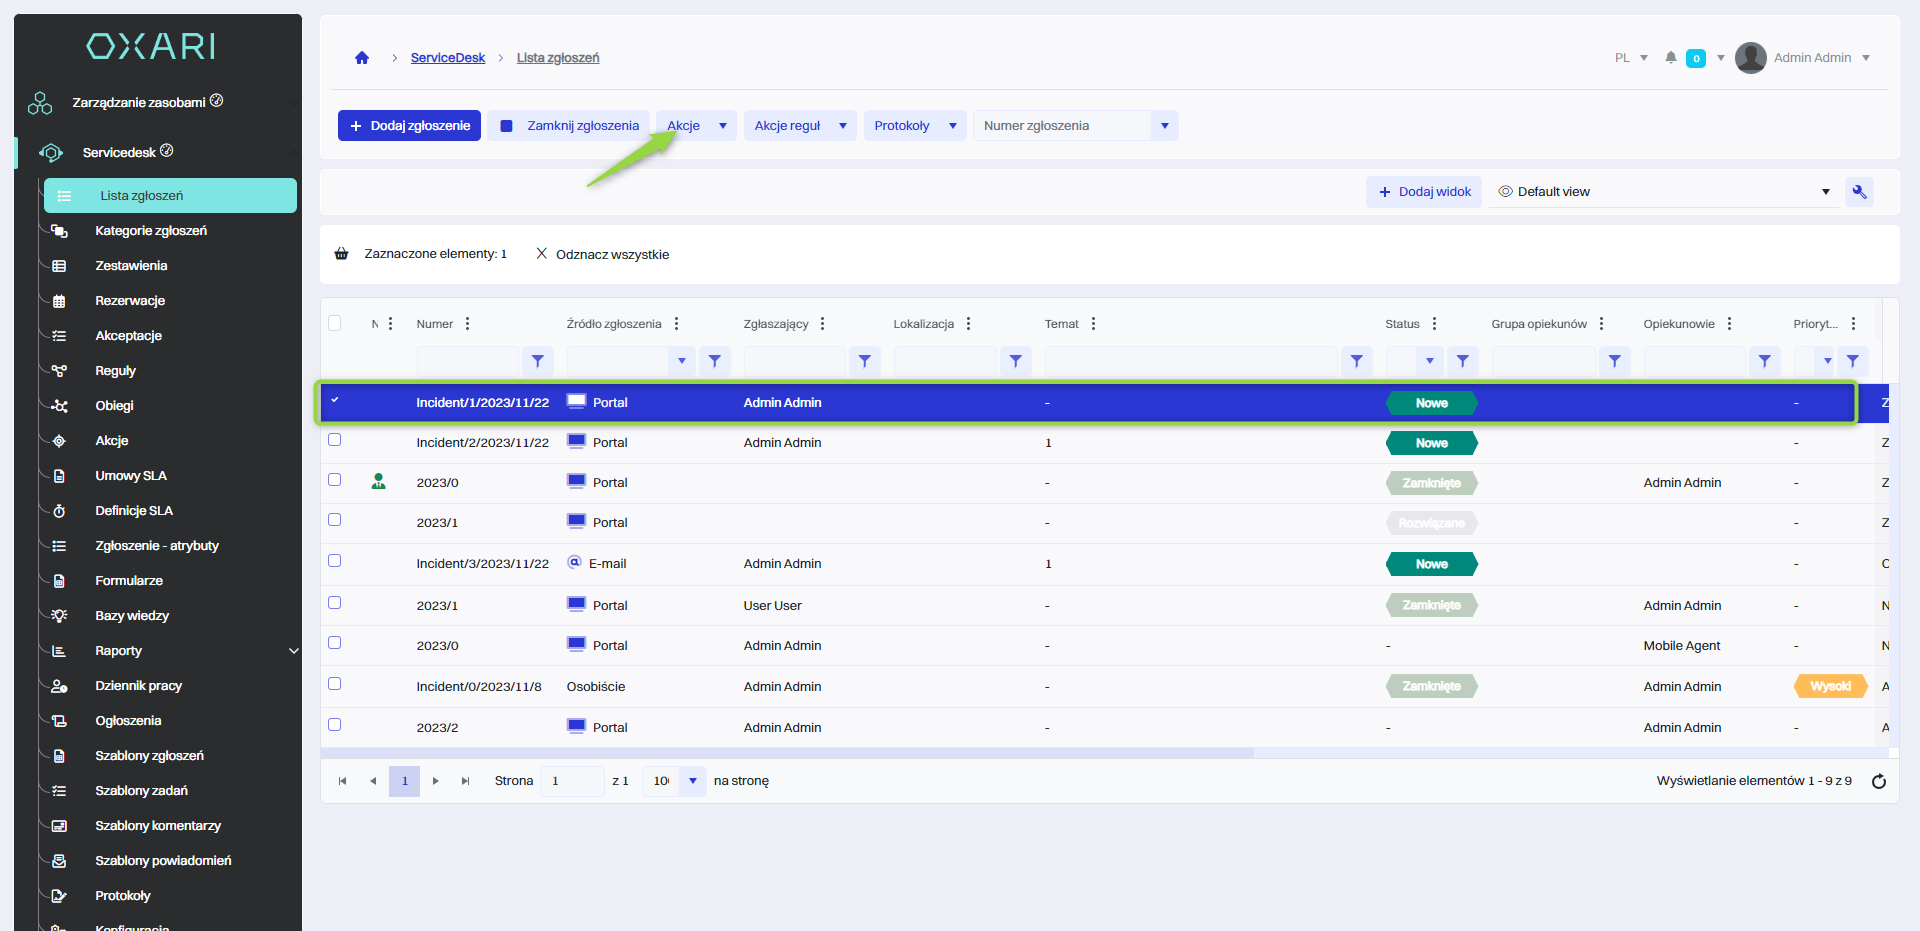1920x931 pixels.
Task: Open the Temat column filter icon
Action: click(x=1356, y=361)
